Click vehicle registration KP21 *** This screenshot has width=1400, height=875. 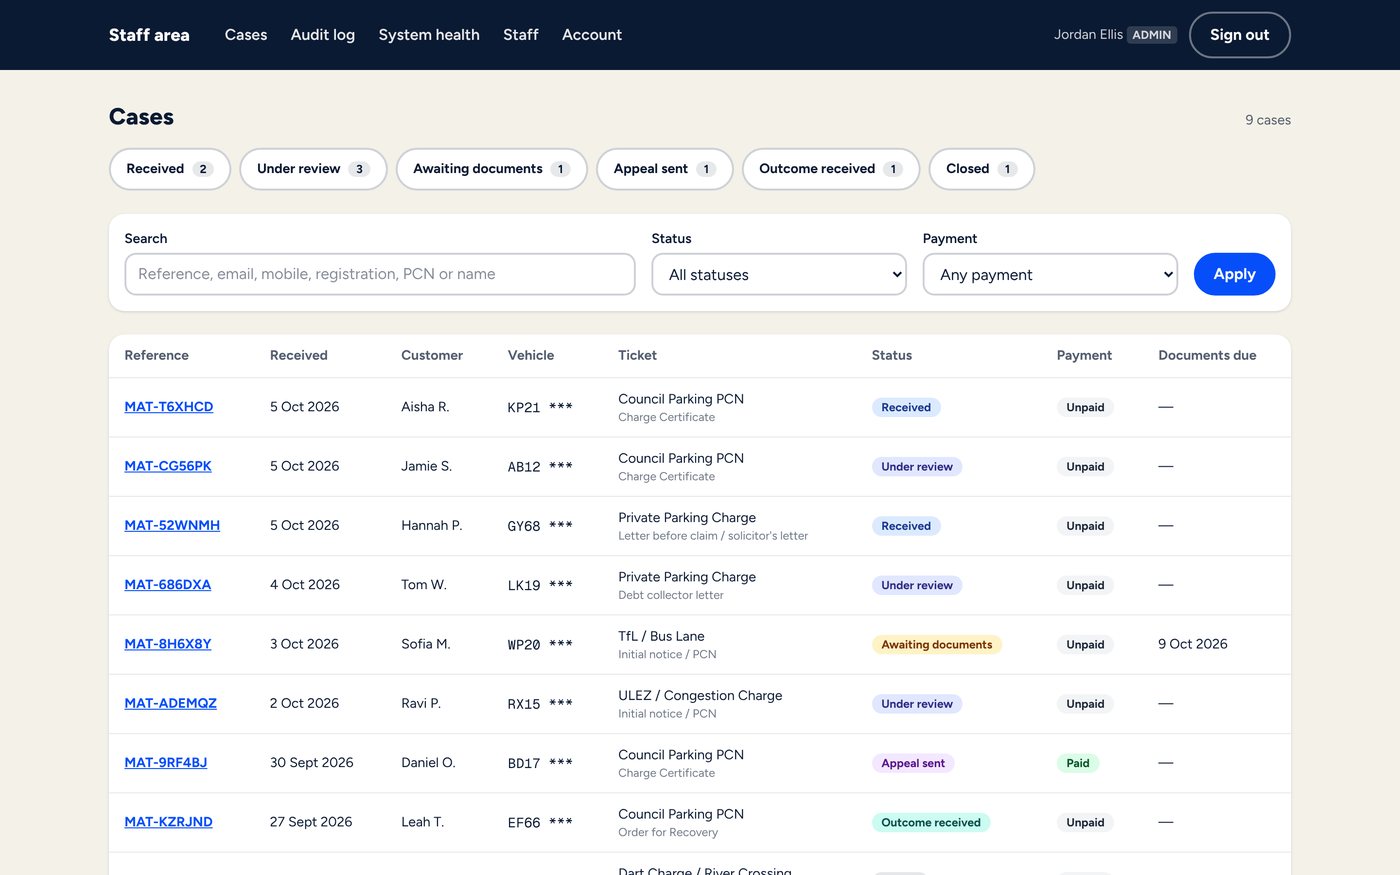(540, 407)
